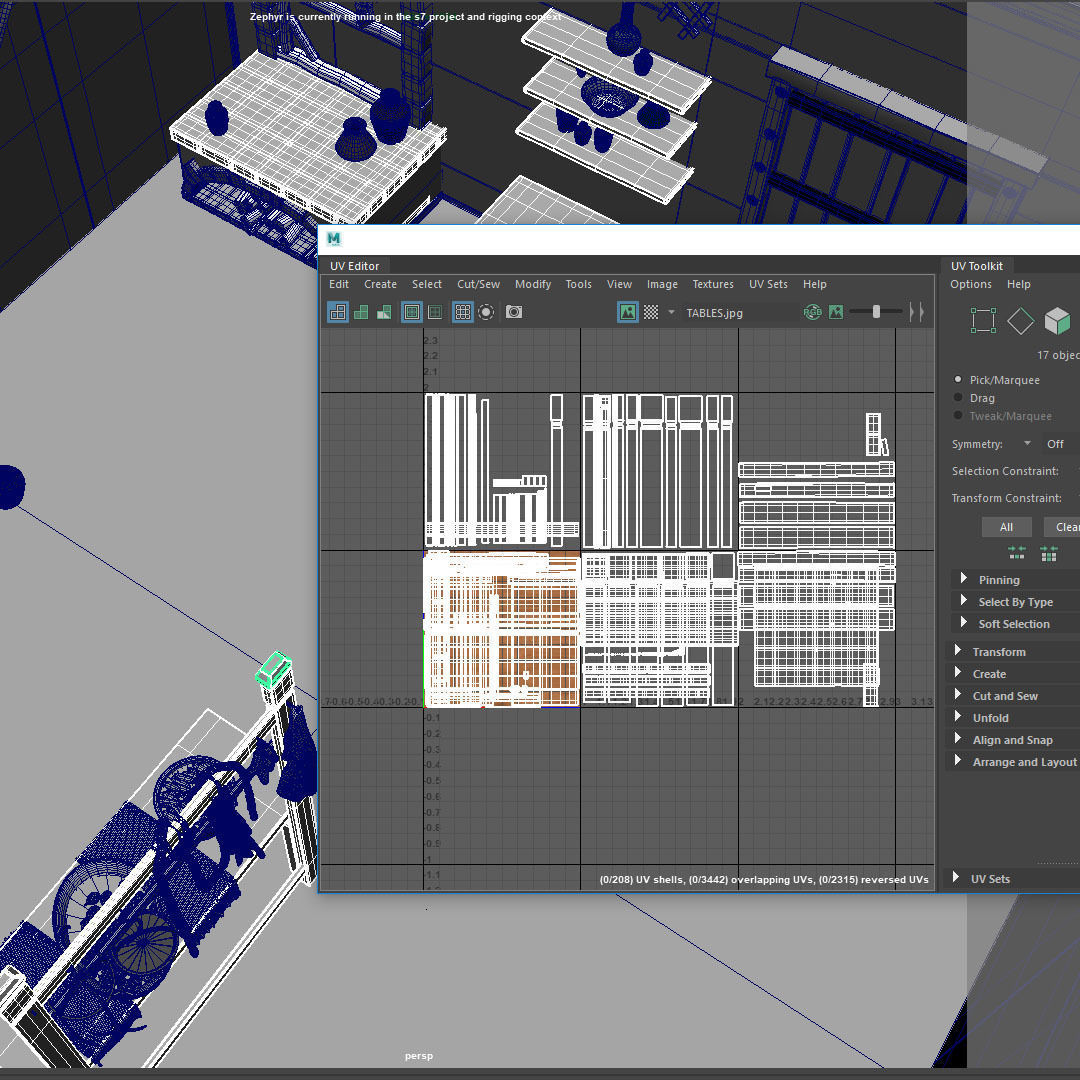The height and width of the screenshot is (1080, 1080).
Task: Expand the Create section
Action: [957, 672]
